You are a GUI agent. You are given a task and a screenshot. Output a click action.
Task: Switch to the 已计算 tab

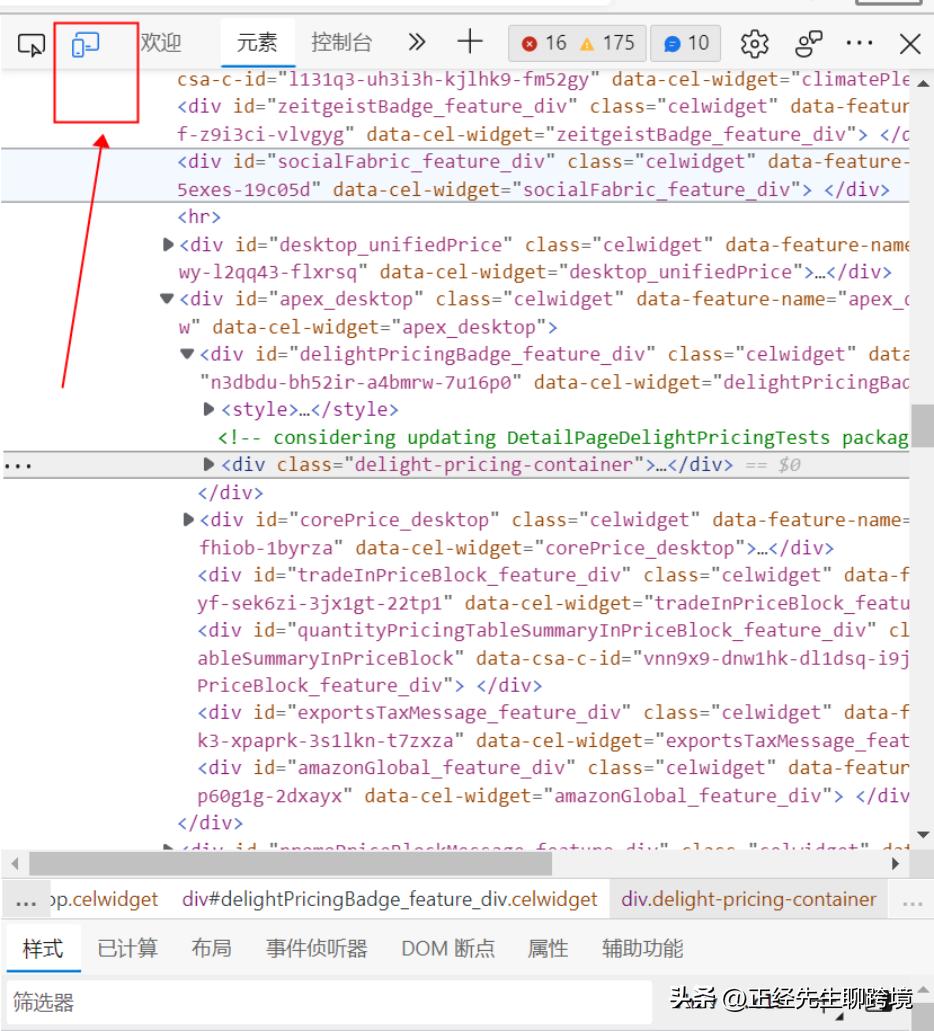tap(127, 948)
